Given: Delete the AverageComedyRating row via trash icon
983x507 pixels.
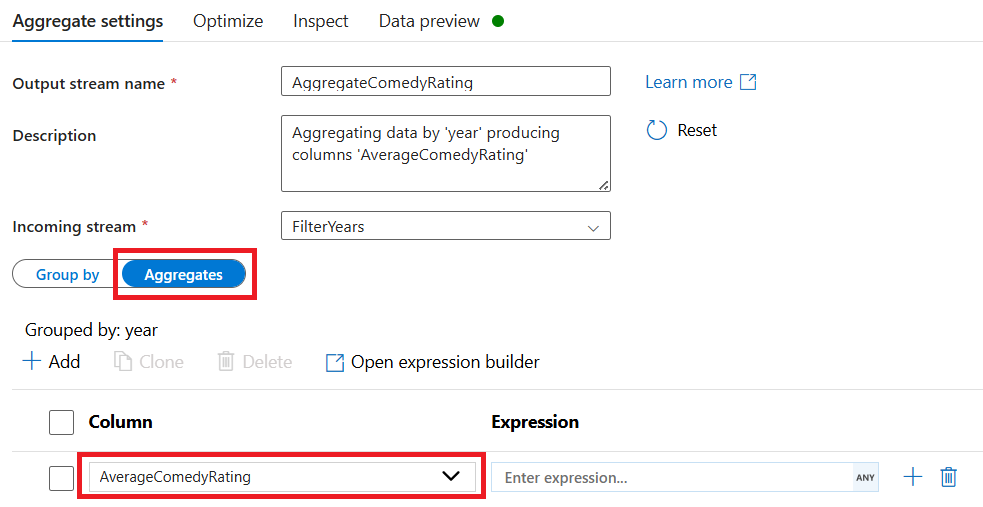Looking at the screenshot, I should pos(949,477).
